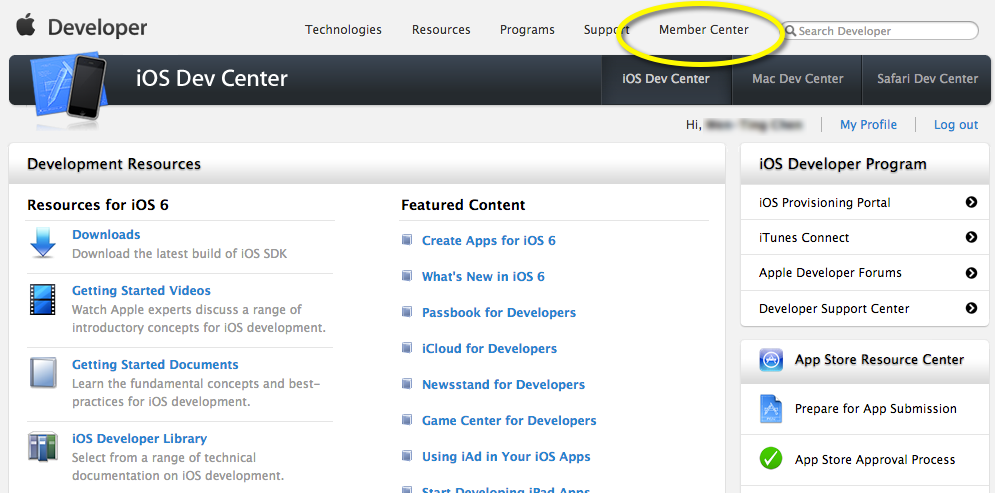Viewport: 995px width, 493px height.
Task: Click the Developer wordmark beside the Apple logo
Action: point(97,28)
